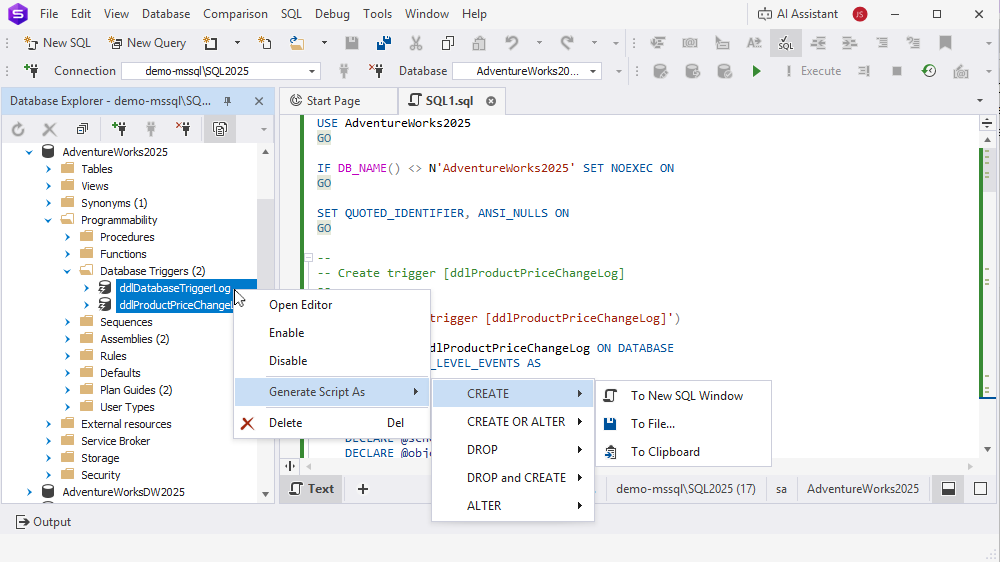Collapse the code region at Create trigger comment

(308, 258)
